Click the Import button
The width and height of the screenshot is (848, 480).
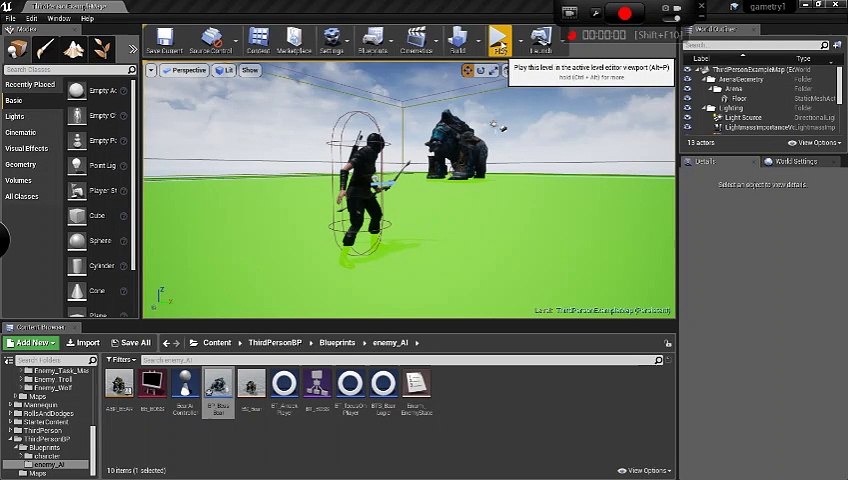[83, 343]
